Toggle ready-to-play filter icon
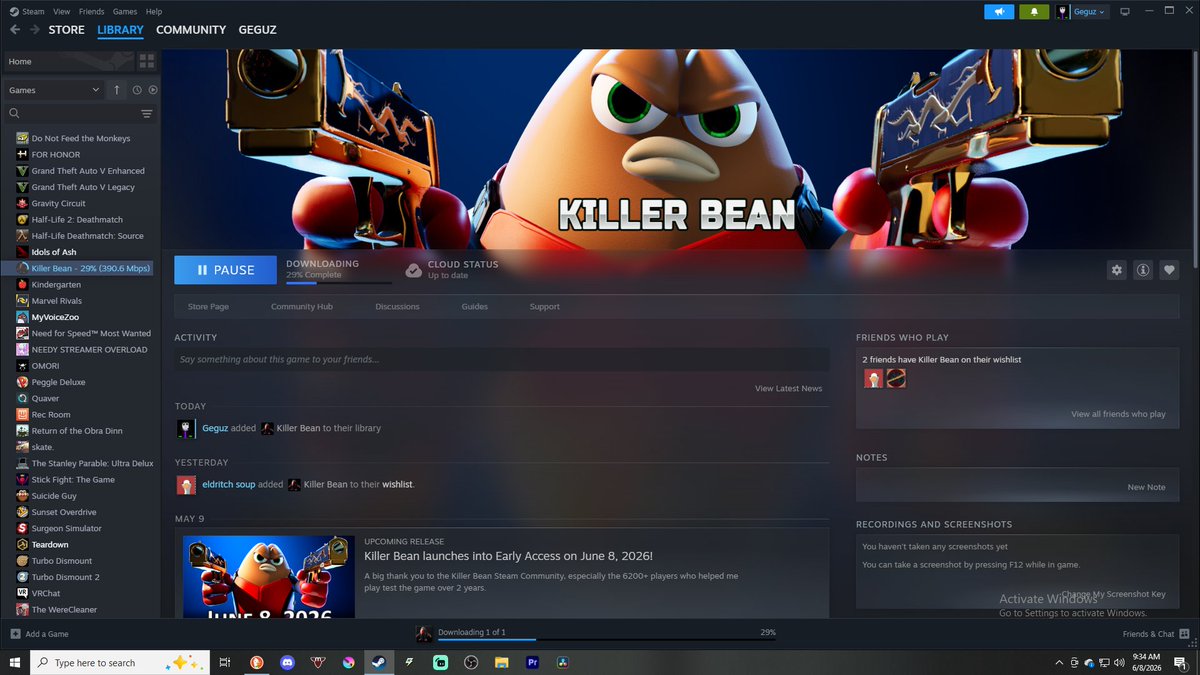This screenshot has height=675, width=1200. (153, 90)
